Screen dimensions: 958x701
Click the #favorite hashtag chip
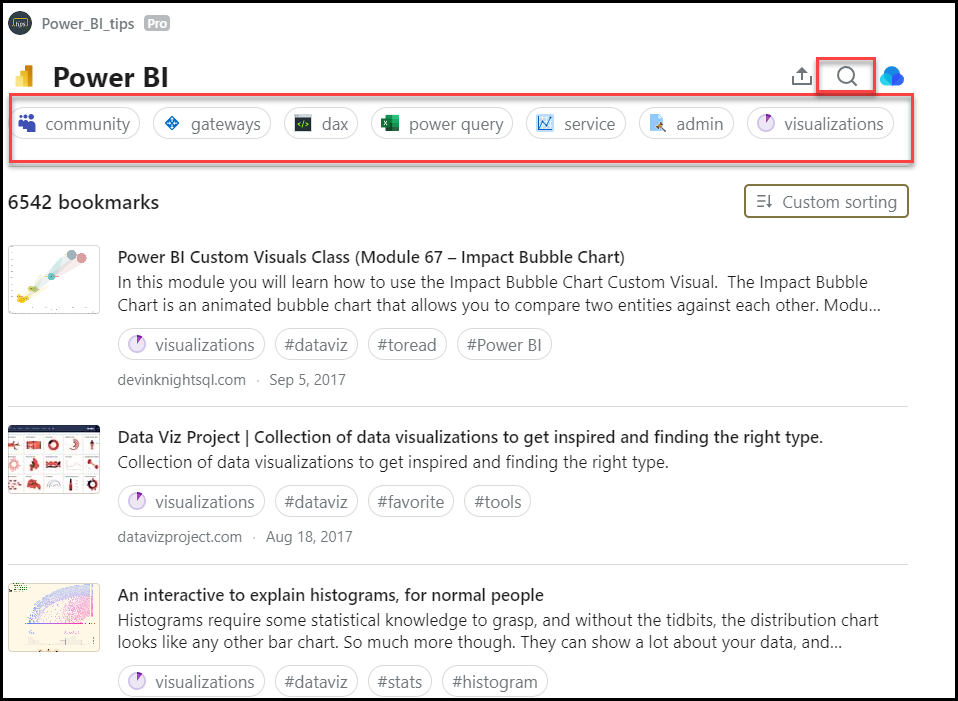[x=410, y=502]
